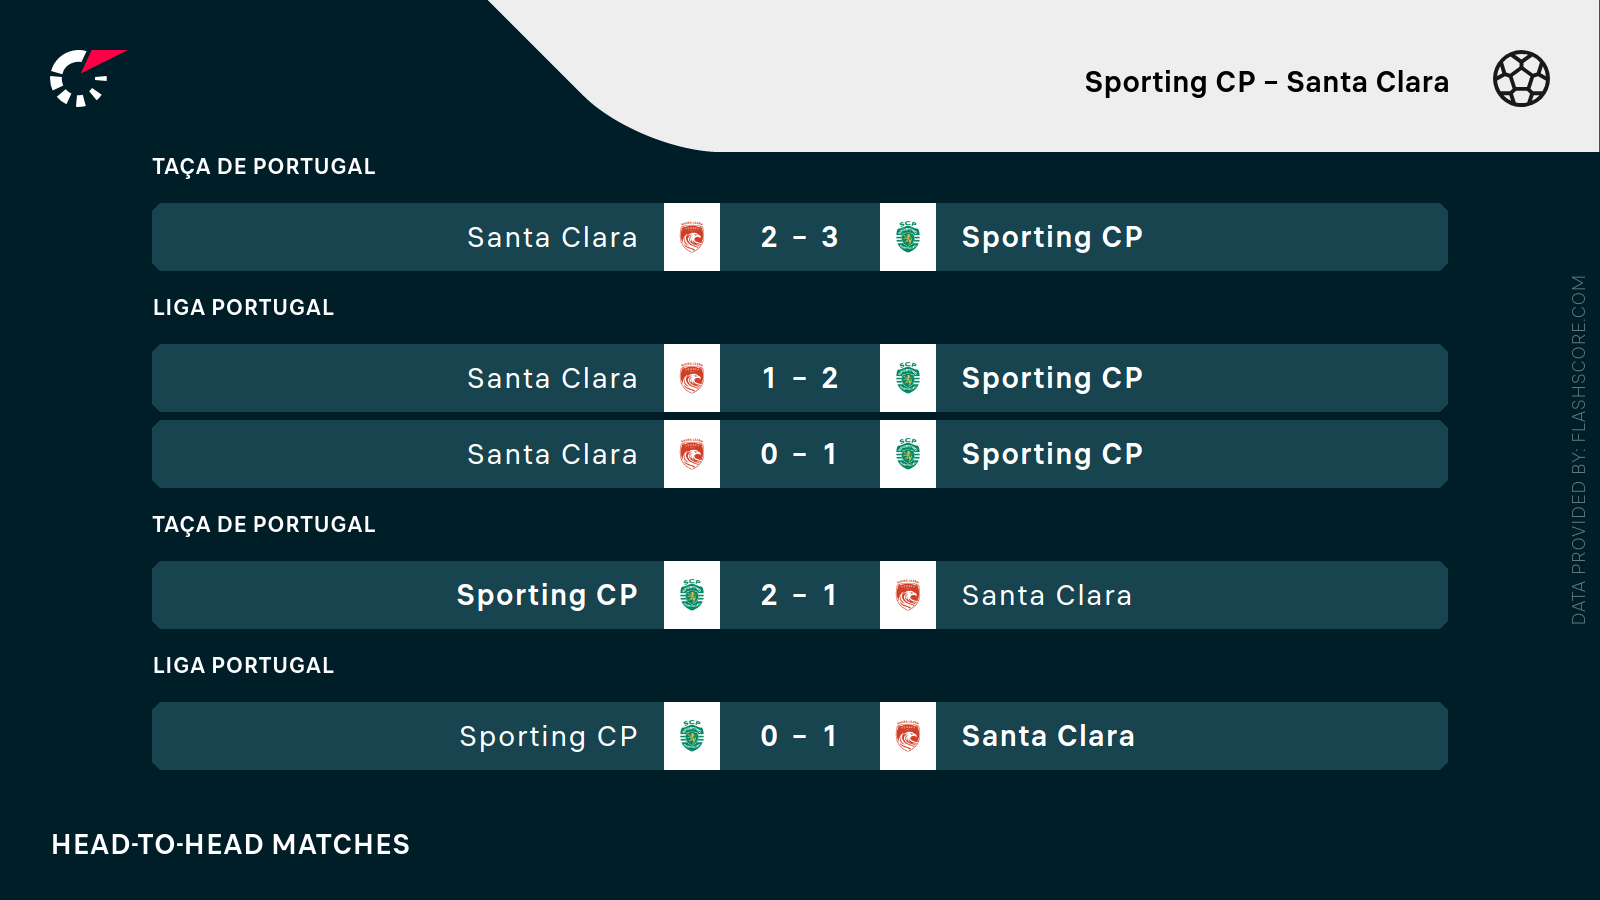Click the "Sporting CP – Santa Clara" title
This screenshot has height=900, width=1600.
[1266, 82]
